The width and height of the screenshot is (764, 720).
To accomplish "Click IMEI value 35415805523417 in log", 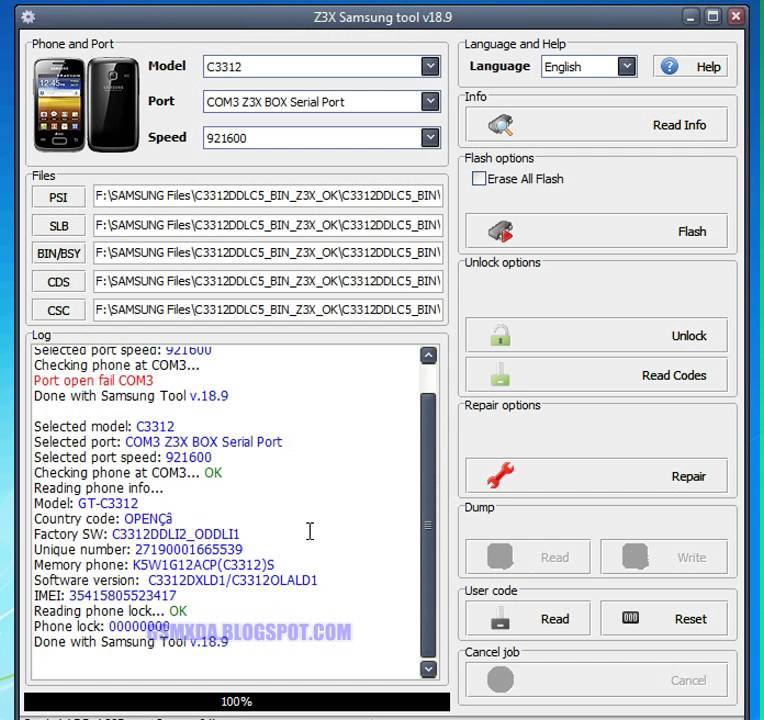I will (x=123, y=595).
